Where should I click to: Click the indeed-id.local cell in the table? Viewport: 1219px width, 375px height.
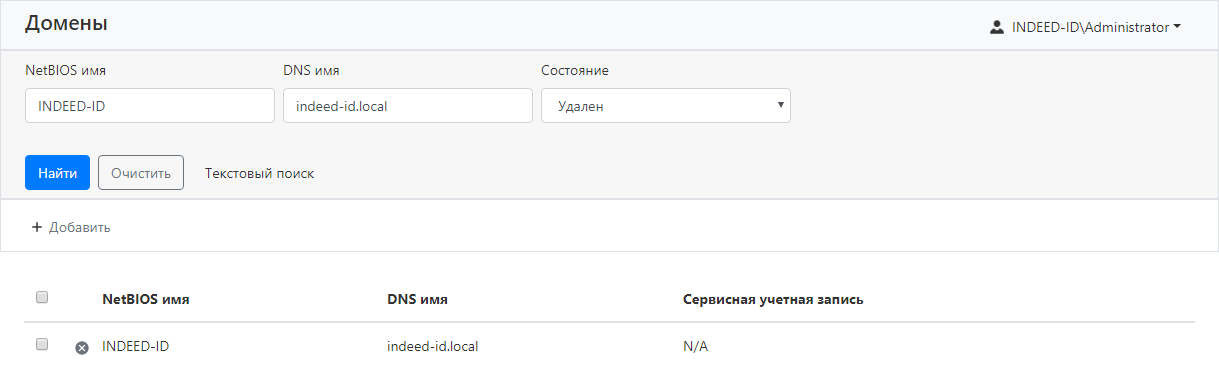[433, 346]
